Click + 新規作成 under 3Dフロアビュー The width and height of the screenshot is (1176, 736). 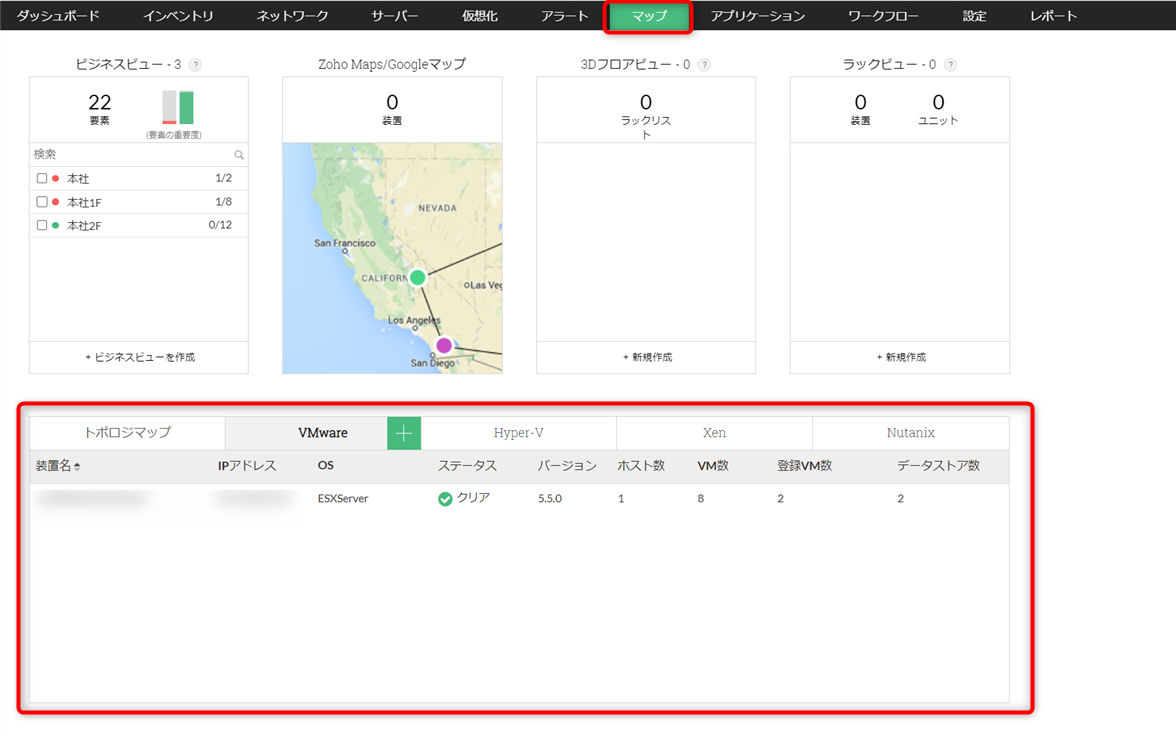tap(646, 357)
